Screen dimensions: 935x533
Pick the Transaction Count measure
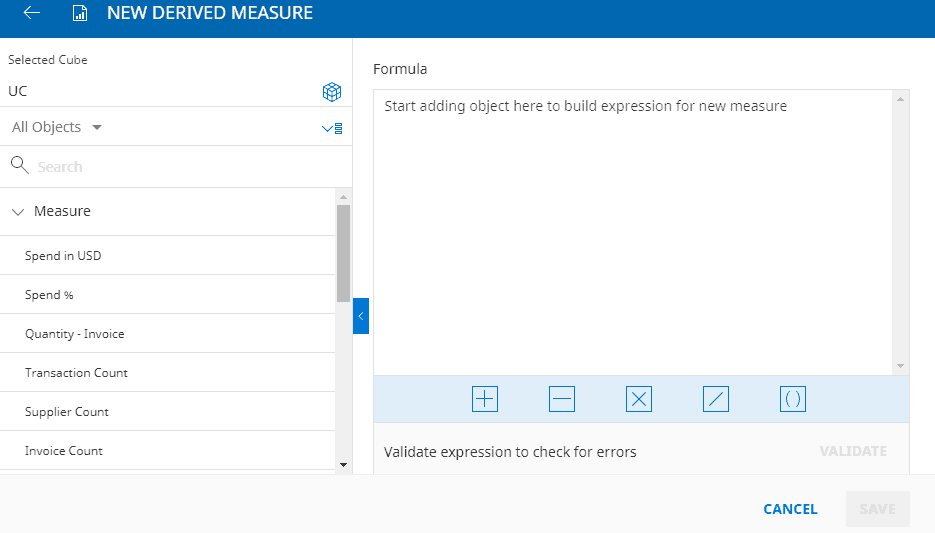[x=76, y=373]
